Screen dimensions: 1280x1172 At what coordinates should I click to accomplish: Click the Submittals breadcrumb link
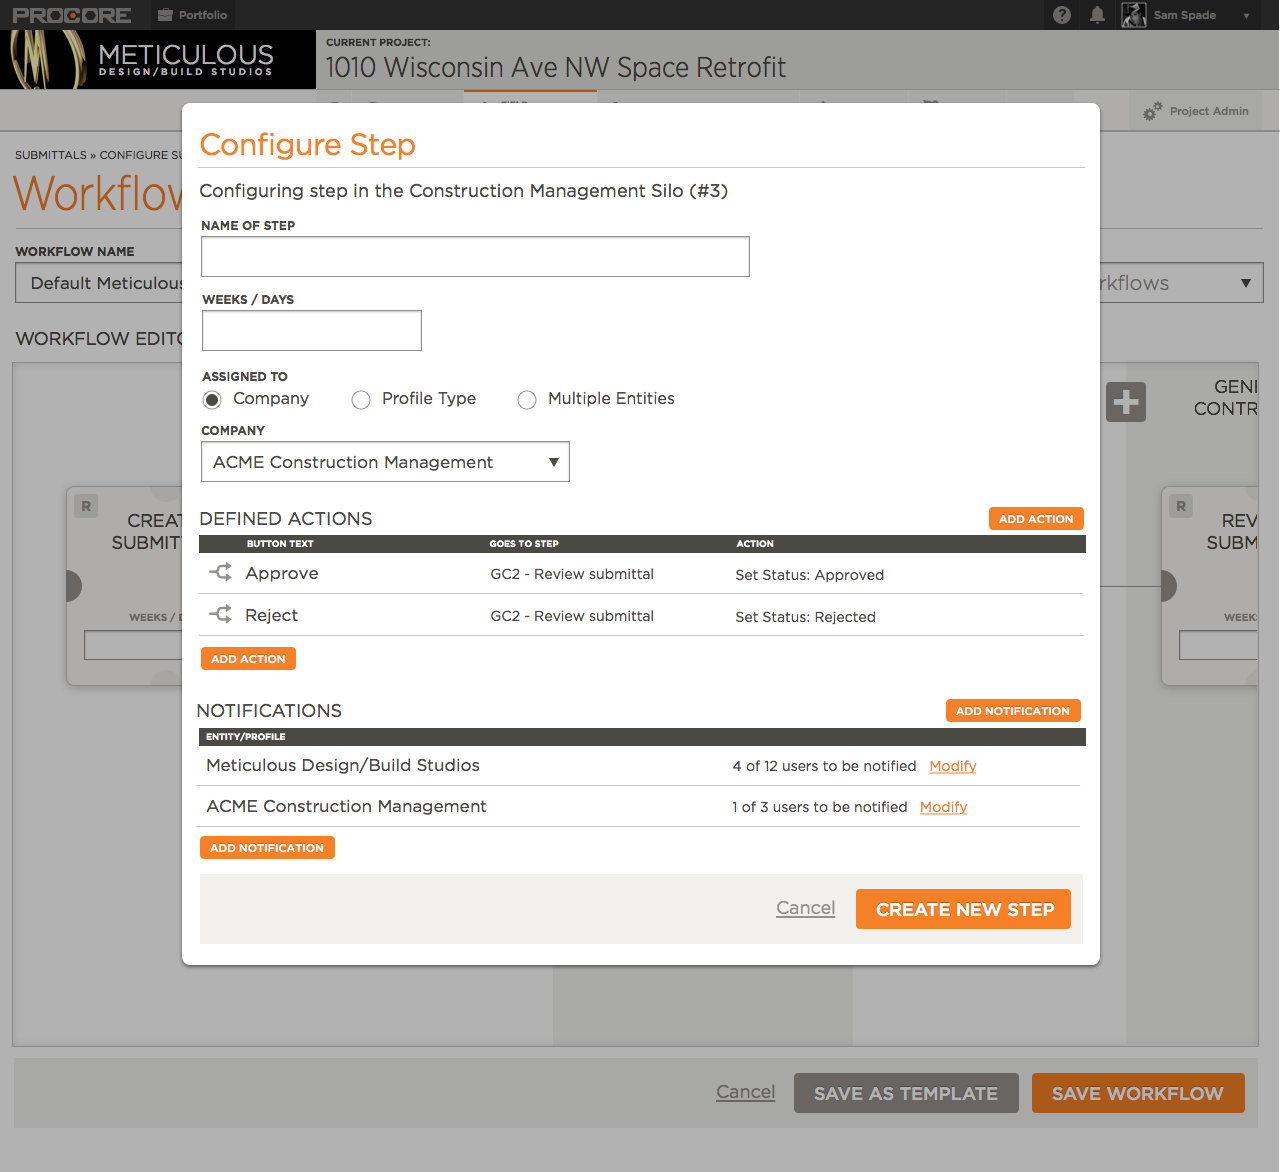(51, 155)
